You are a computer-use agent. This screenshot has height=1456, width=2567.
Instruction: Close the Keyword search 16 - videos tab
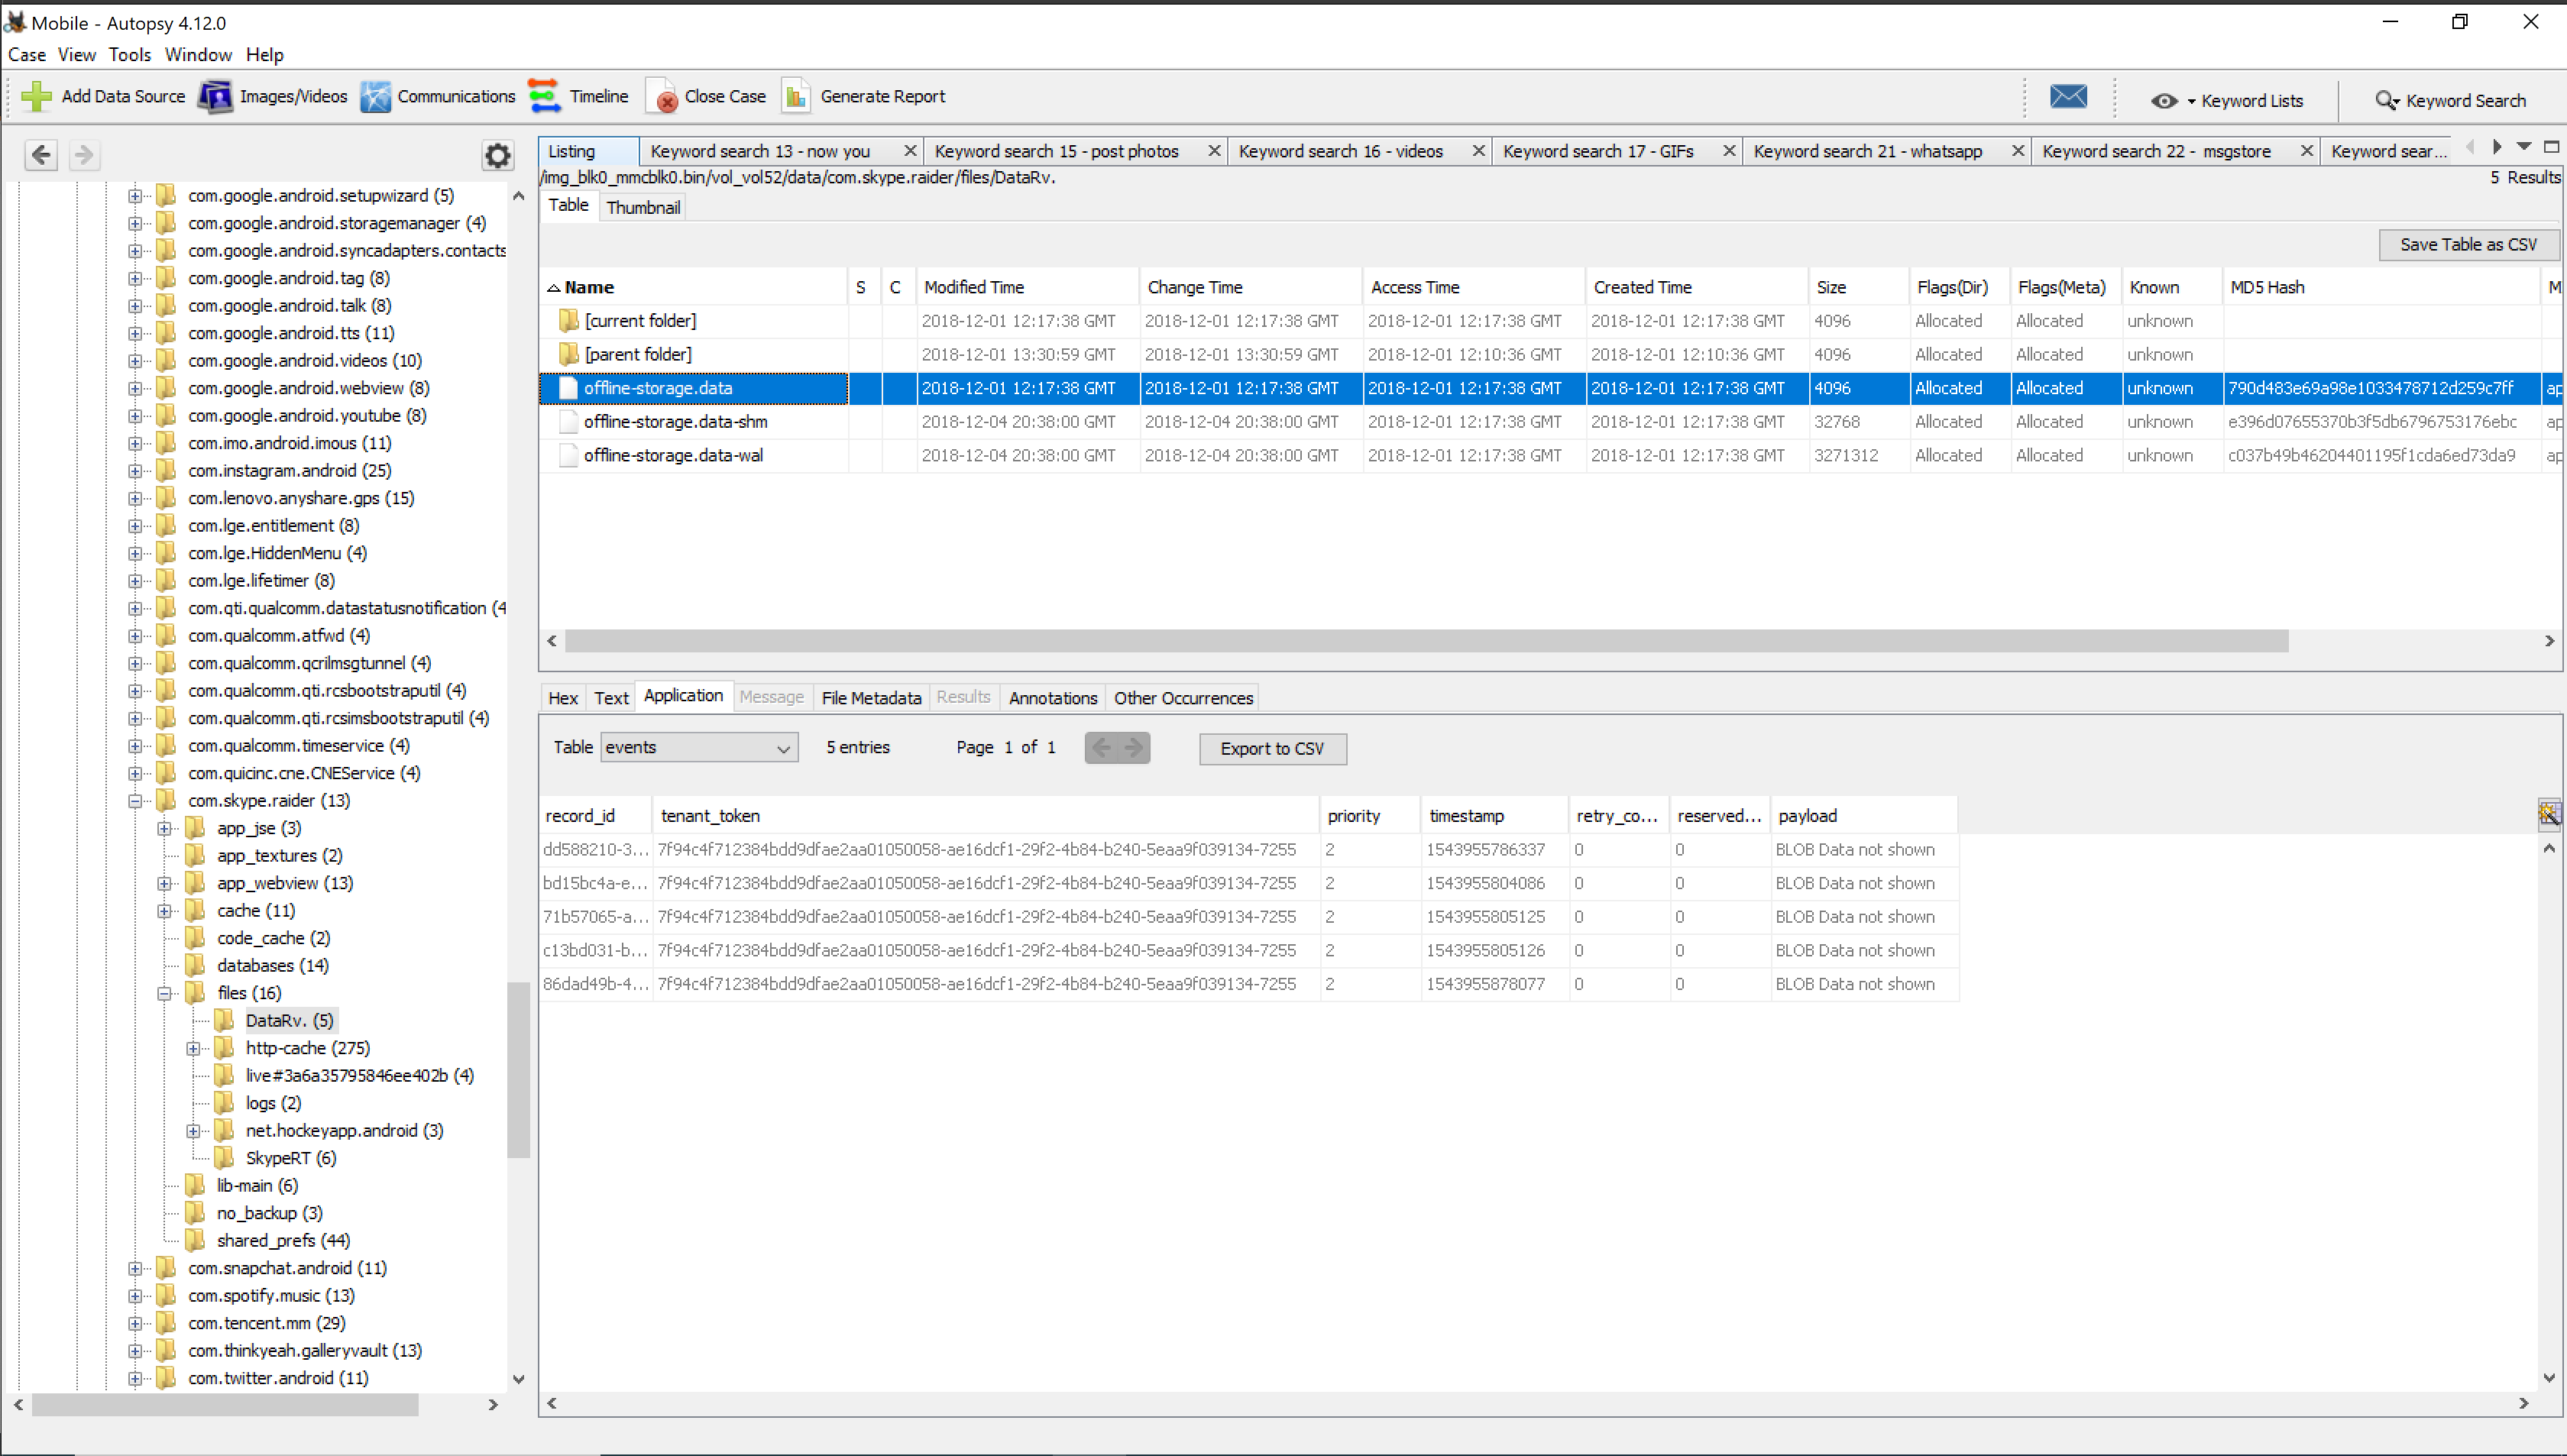(1478, 151)
